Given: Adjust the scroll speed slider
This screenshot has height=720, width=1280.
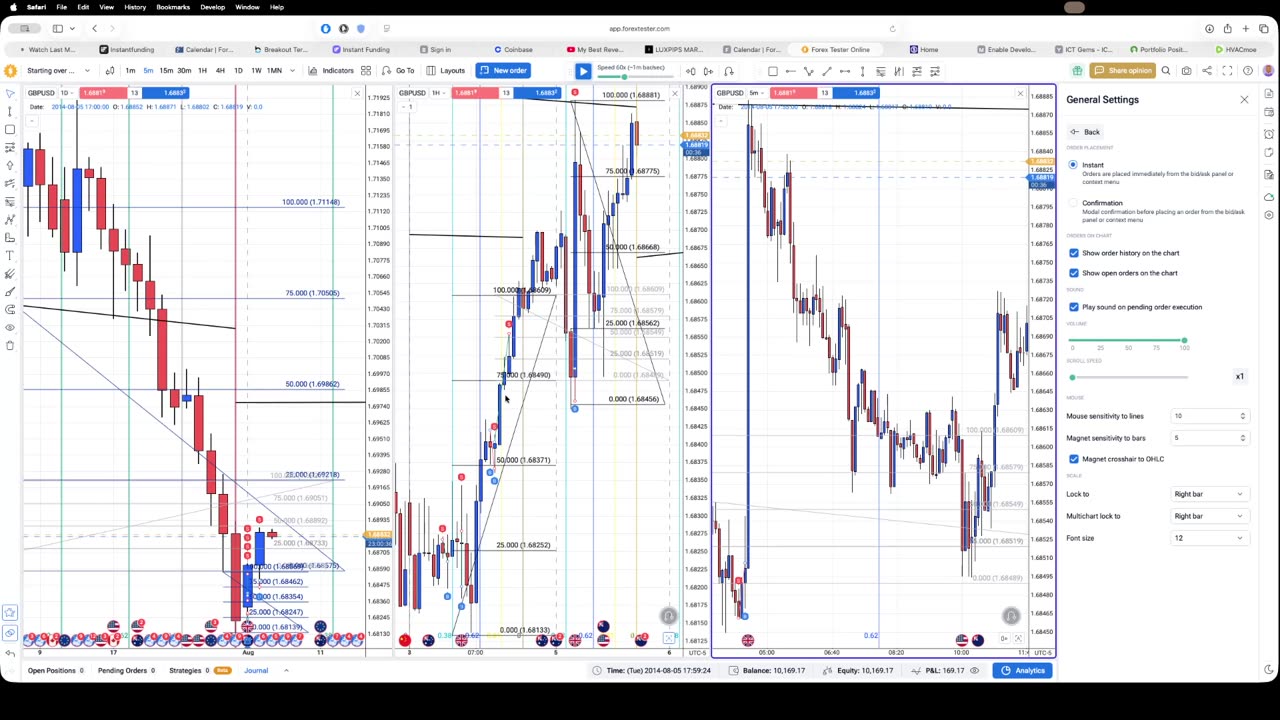Looking at the screenshot, I should pos(1128,377).
